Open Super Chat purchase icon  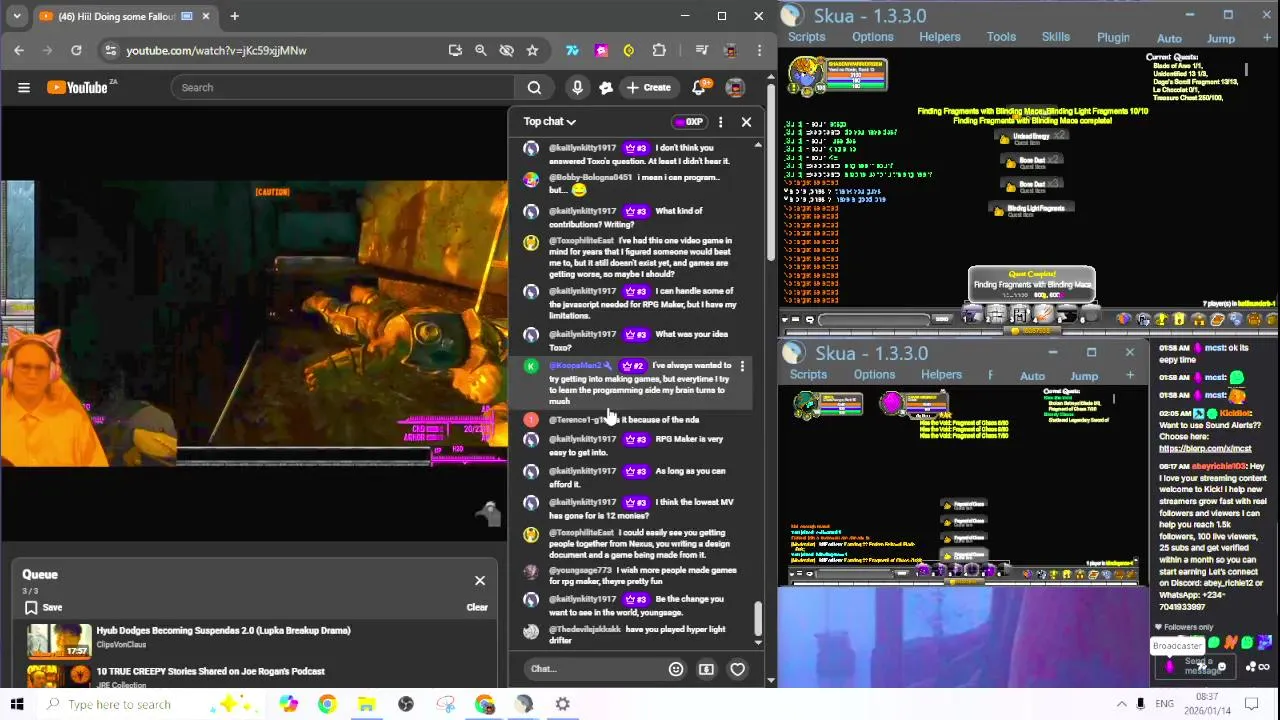[706, 669]
